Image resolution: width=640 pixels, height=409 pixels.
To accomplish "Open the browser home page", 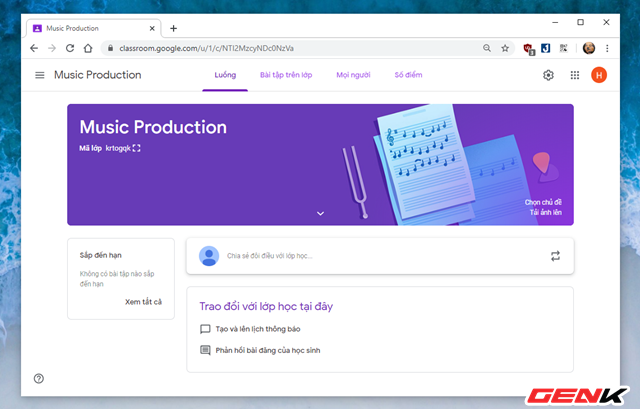I will point(88,48).
